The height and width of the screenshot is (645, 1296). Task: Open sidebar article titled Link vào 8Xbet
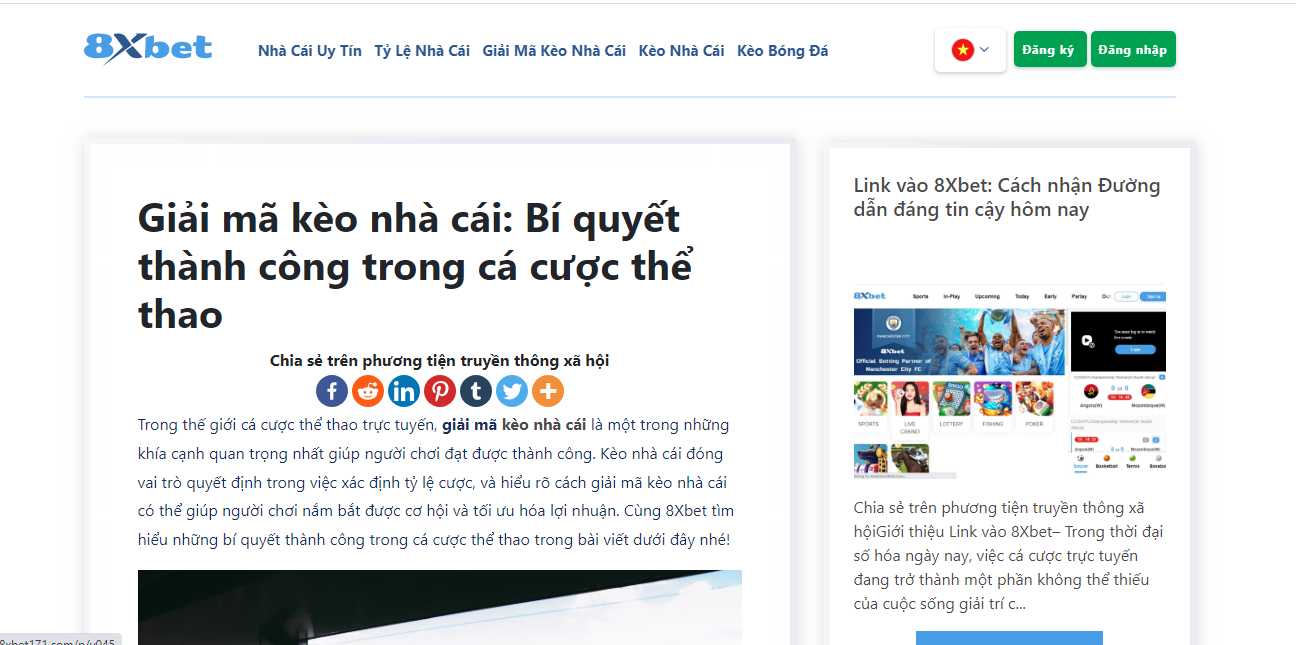(1007, 197)
